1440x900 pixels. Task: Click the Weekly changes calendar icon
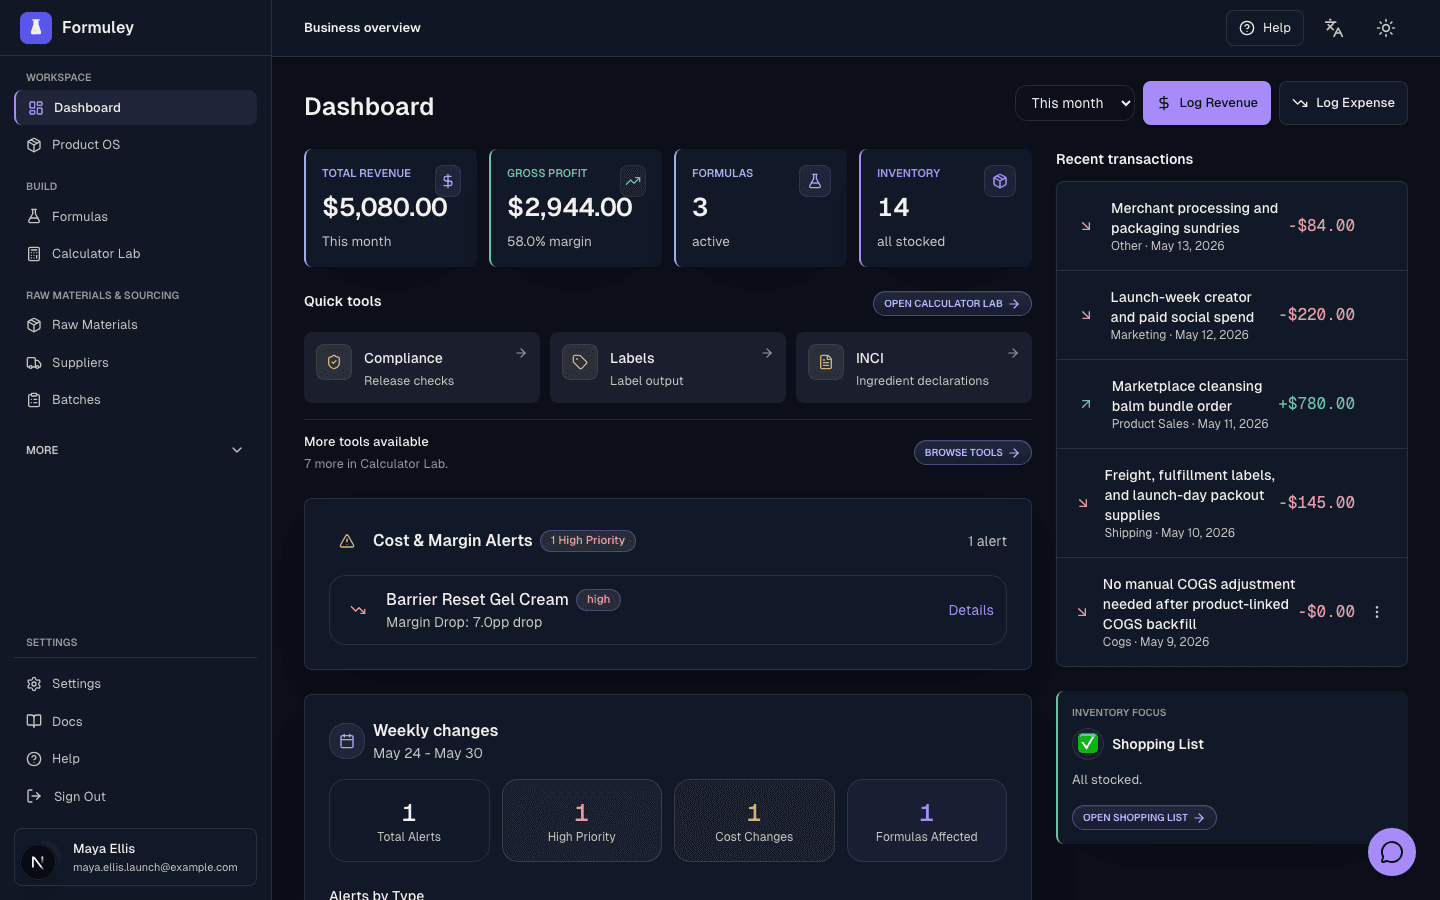pyautogui.click(x=347, y=741)
